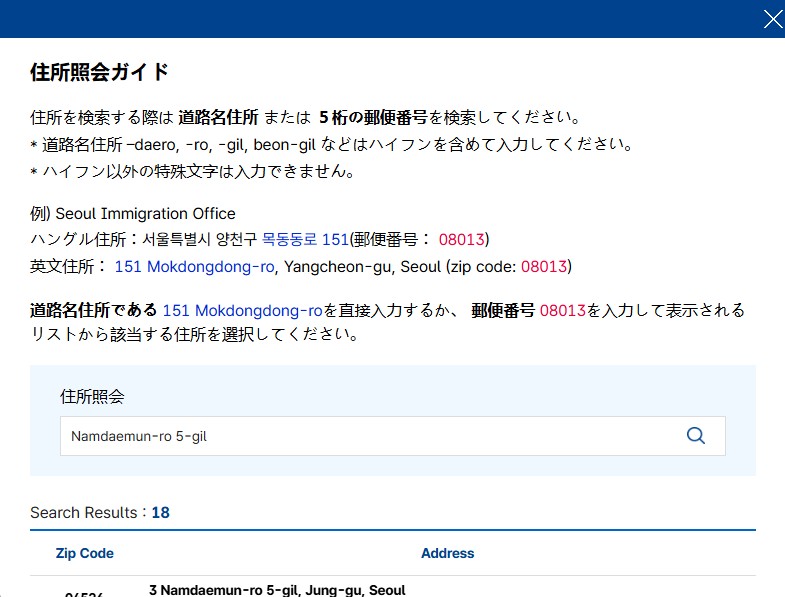This screenshot has height=597, width=785.
Task: Click the Seoul Immigration Office example text
Action: click(x=145, y=214)
